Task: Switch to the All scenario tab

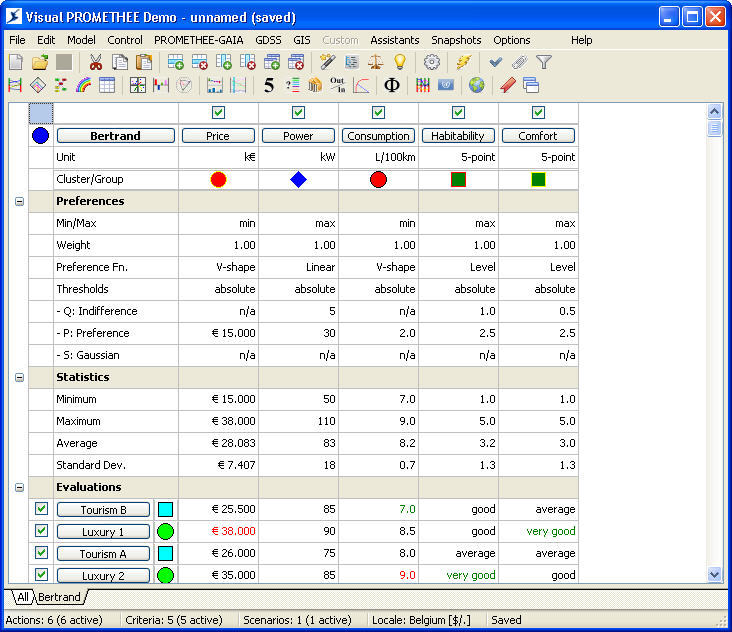Action: (22, 597)
